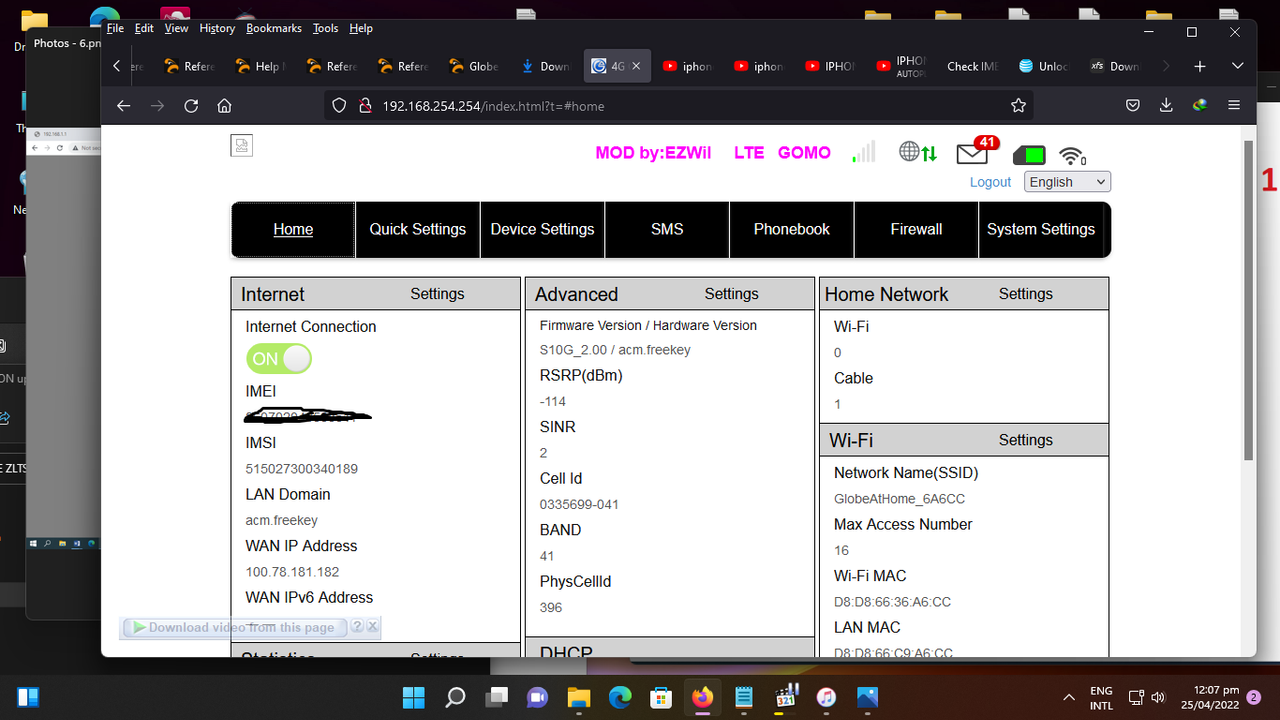Click the Wi-Fi clients counter icon

point(1072,154)
